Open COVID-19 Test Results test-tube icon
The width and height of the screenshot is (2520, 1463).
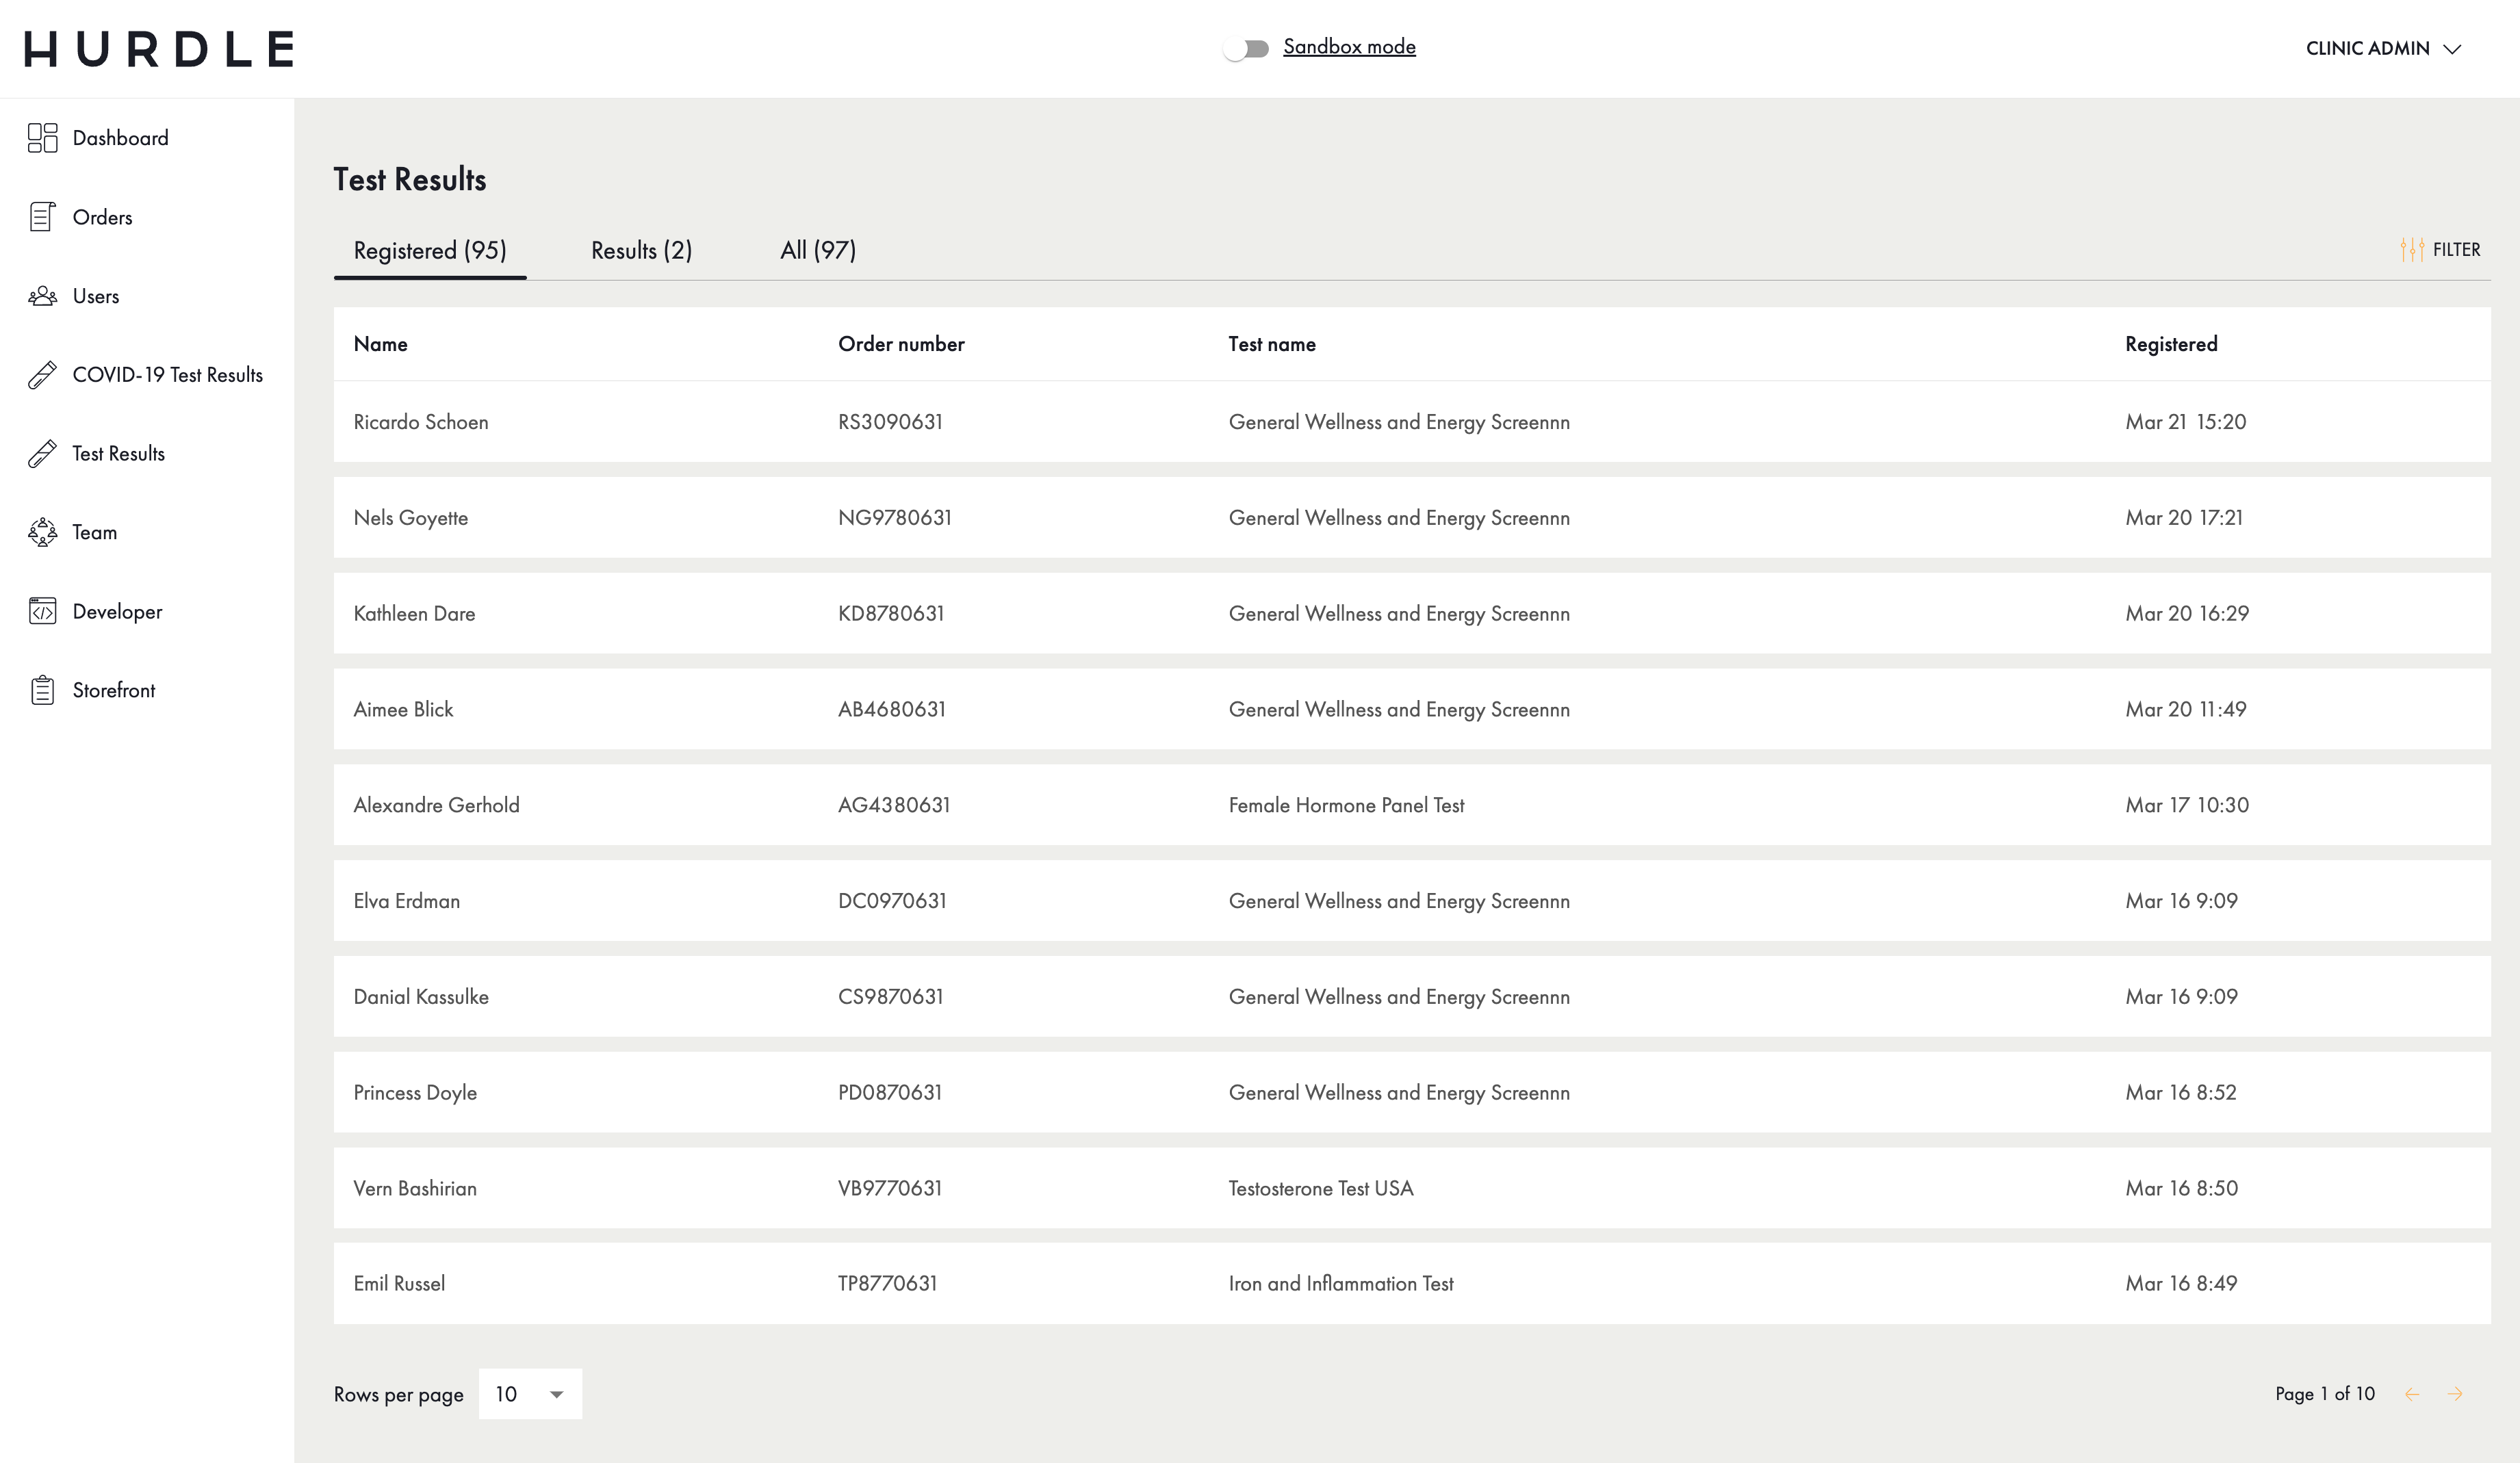42,375
